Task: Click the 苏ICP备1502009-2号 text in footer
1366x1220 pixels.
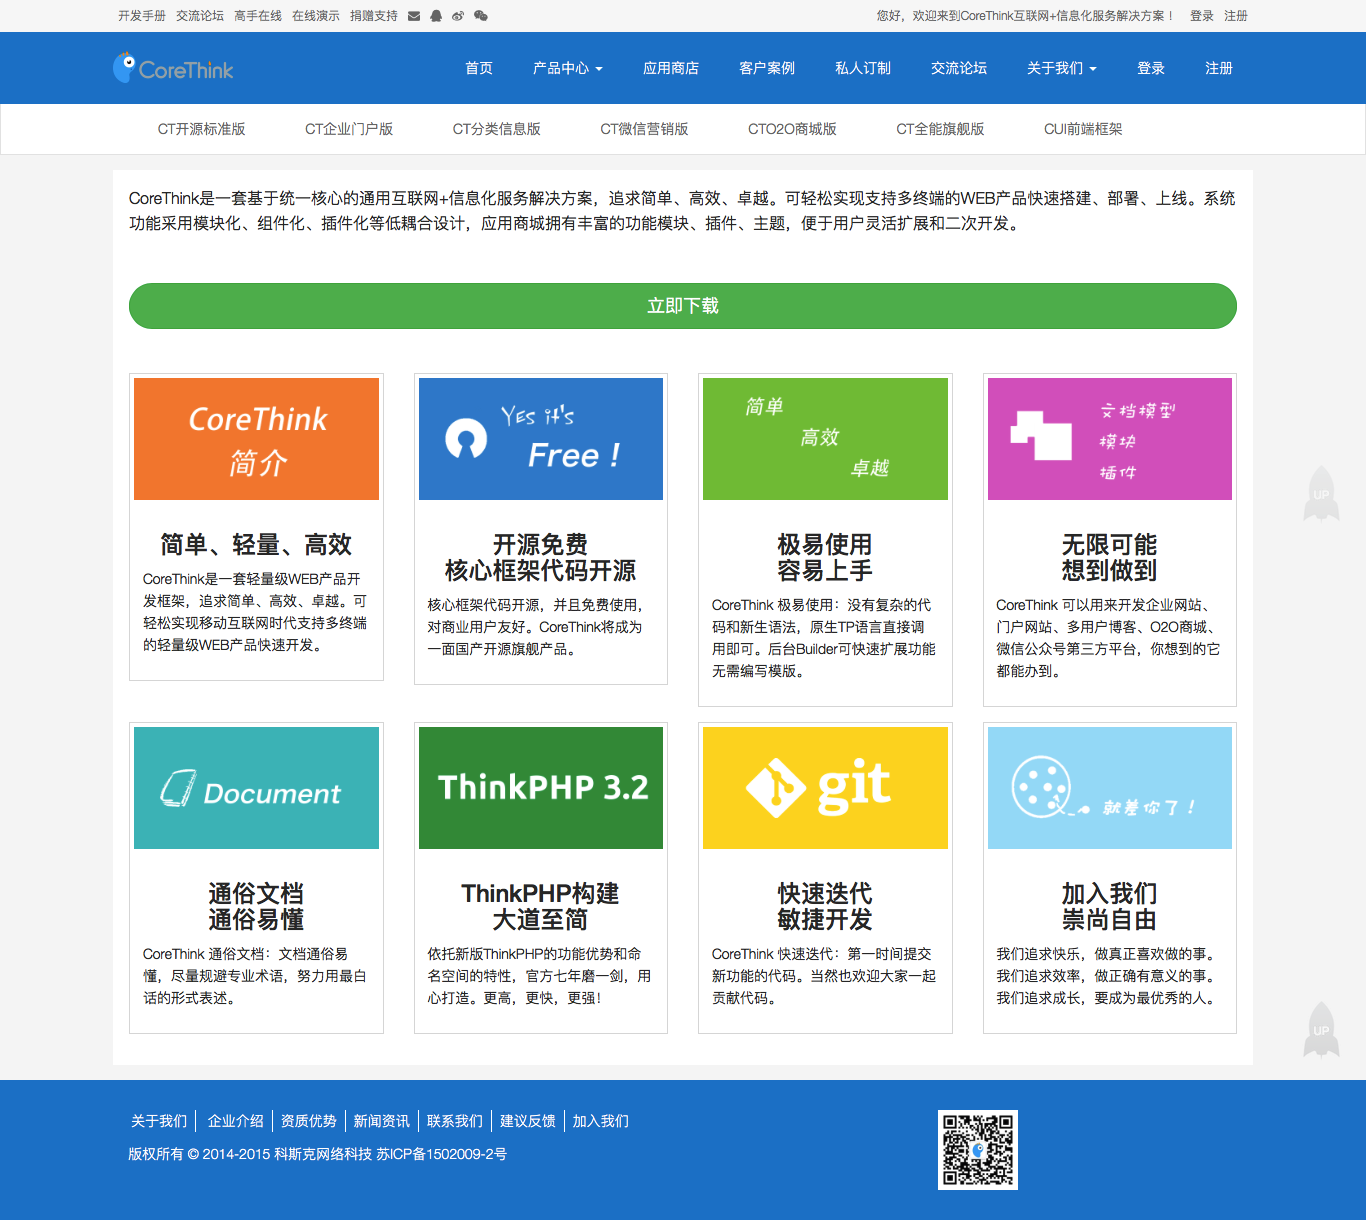Action: (441, 1154)
